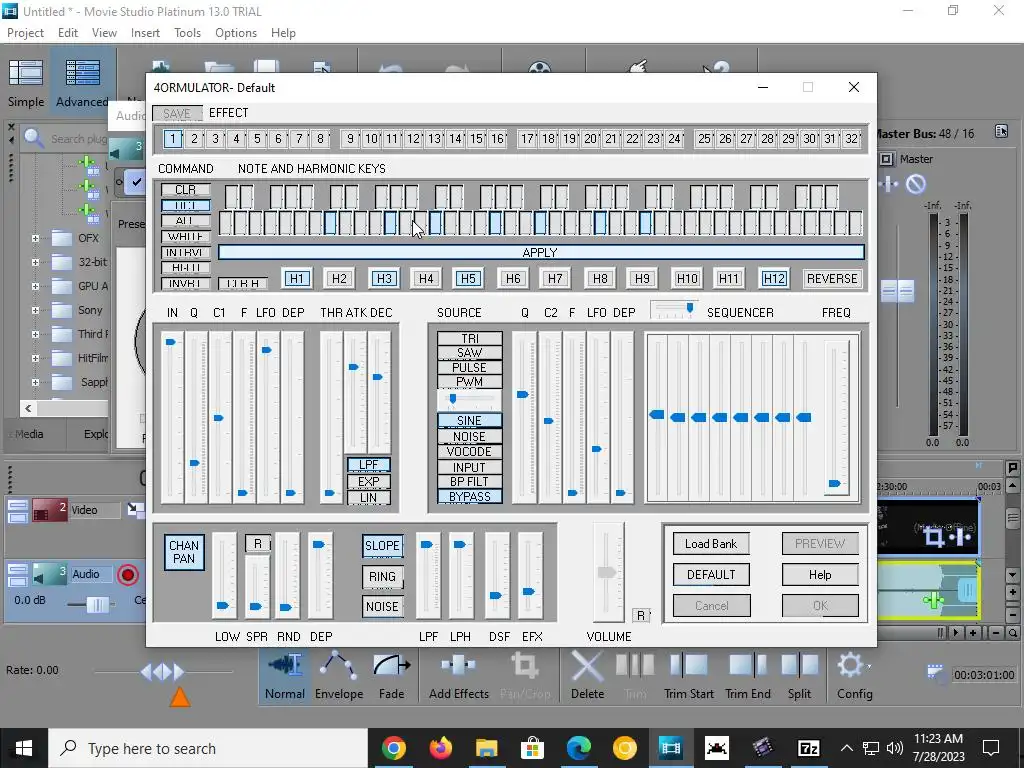Open Chrome from the taskbar
Viewport: 1024px width, 768px height.
[x=394, y=748]
